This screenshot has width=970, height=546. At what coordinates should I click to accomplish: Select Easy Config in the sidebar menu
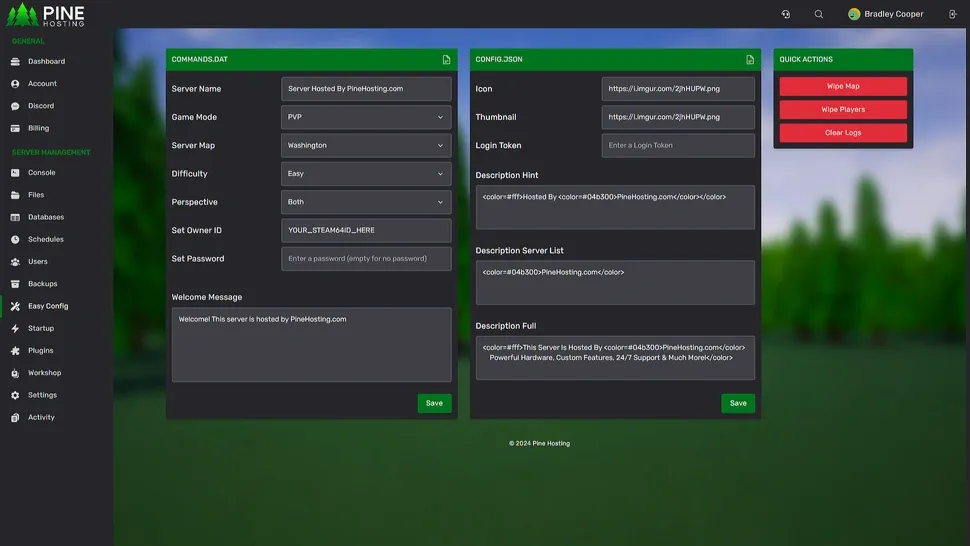(x=48, y=306)
